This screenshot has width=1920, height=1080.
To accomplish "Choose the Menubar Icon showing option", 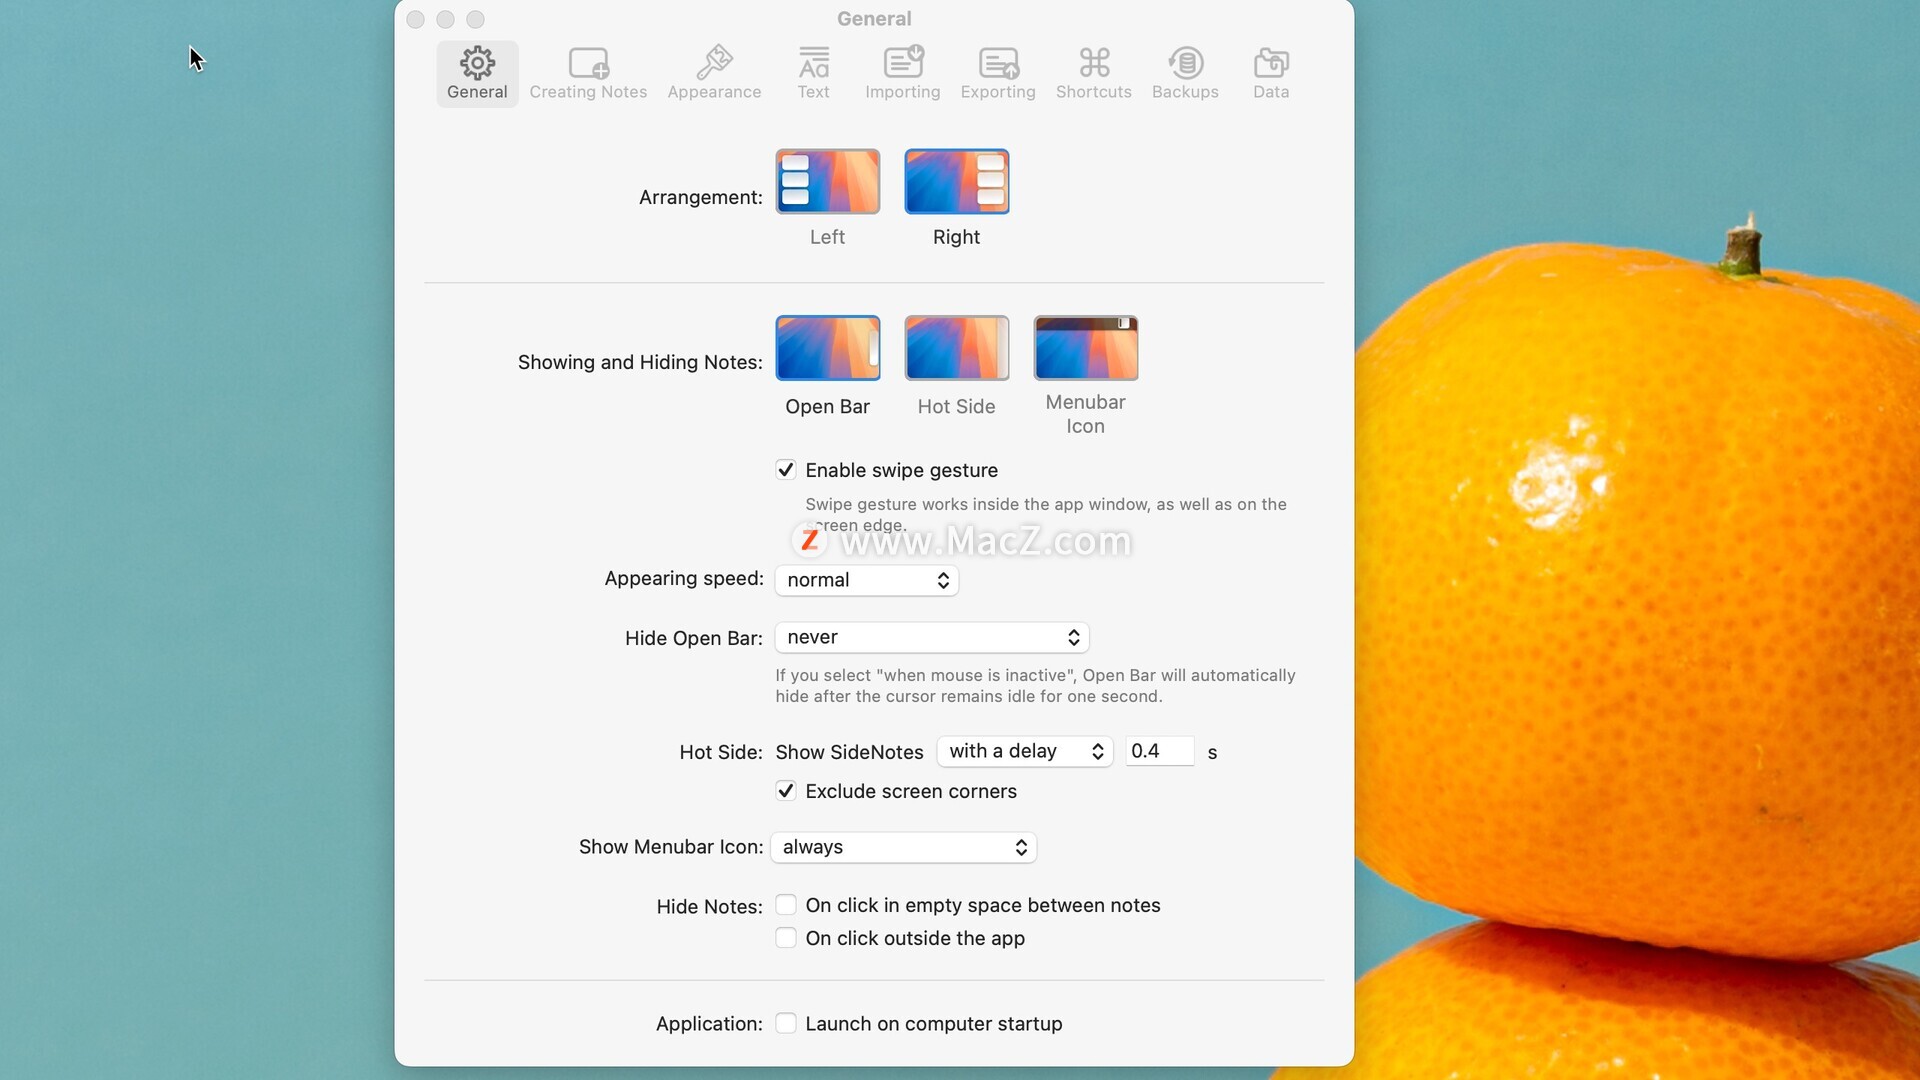I will pos(1086,348).
